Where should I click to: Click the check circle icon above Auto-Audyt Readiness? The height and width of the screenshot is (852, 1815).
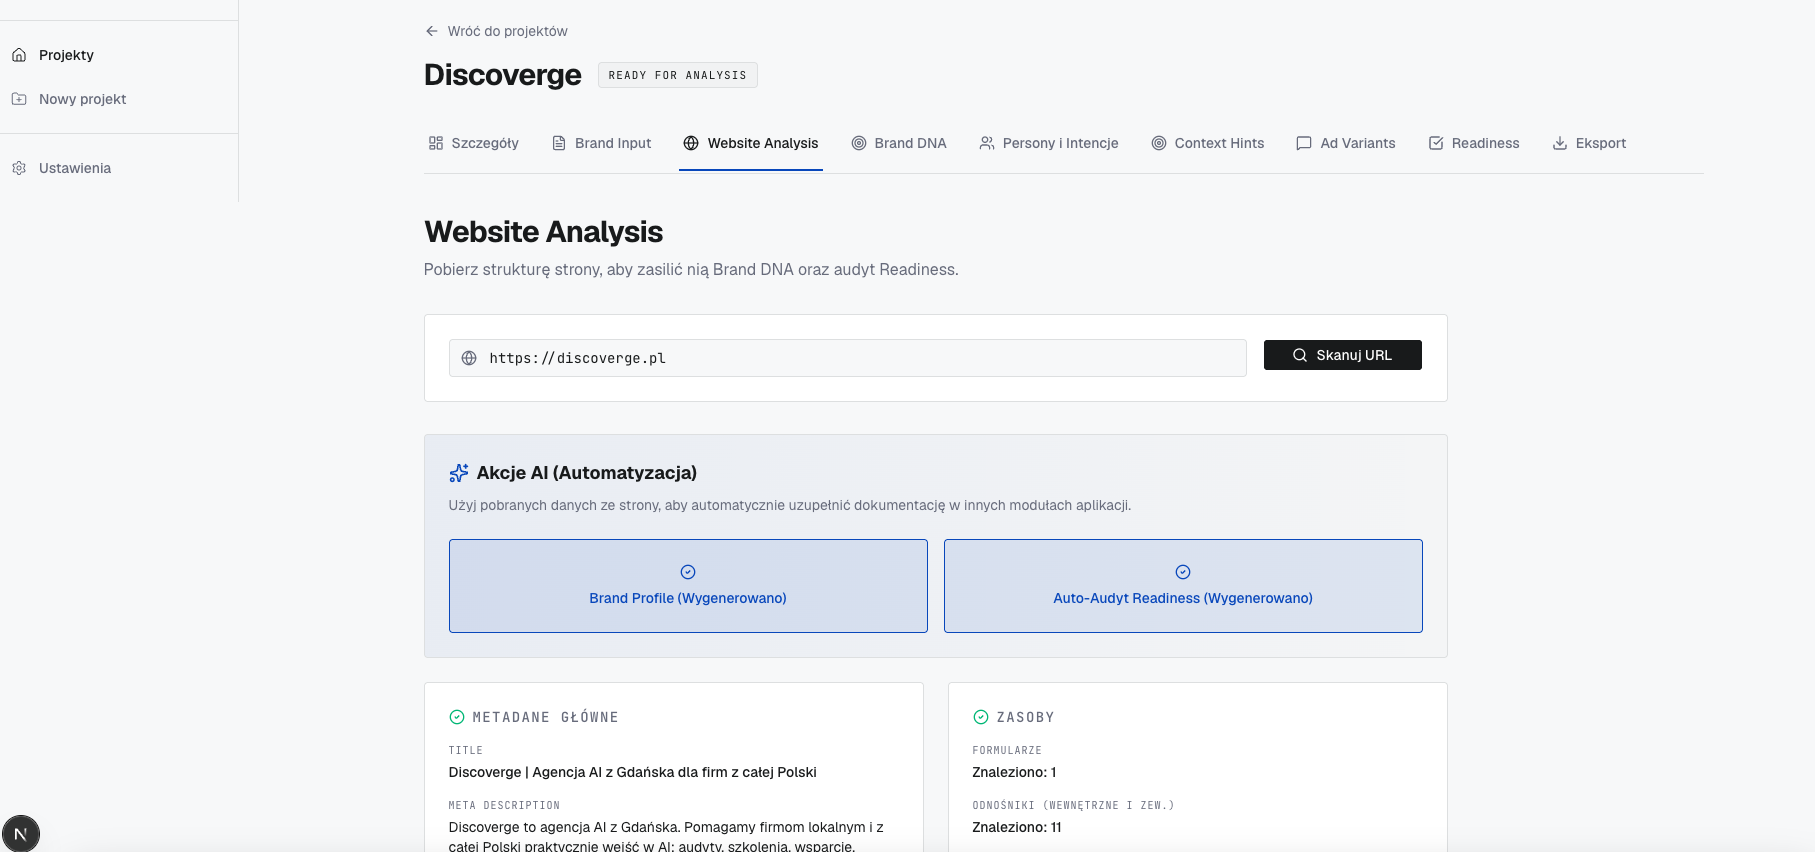click(1183, 572)
